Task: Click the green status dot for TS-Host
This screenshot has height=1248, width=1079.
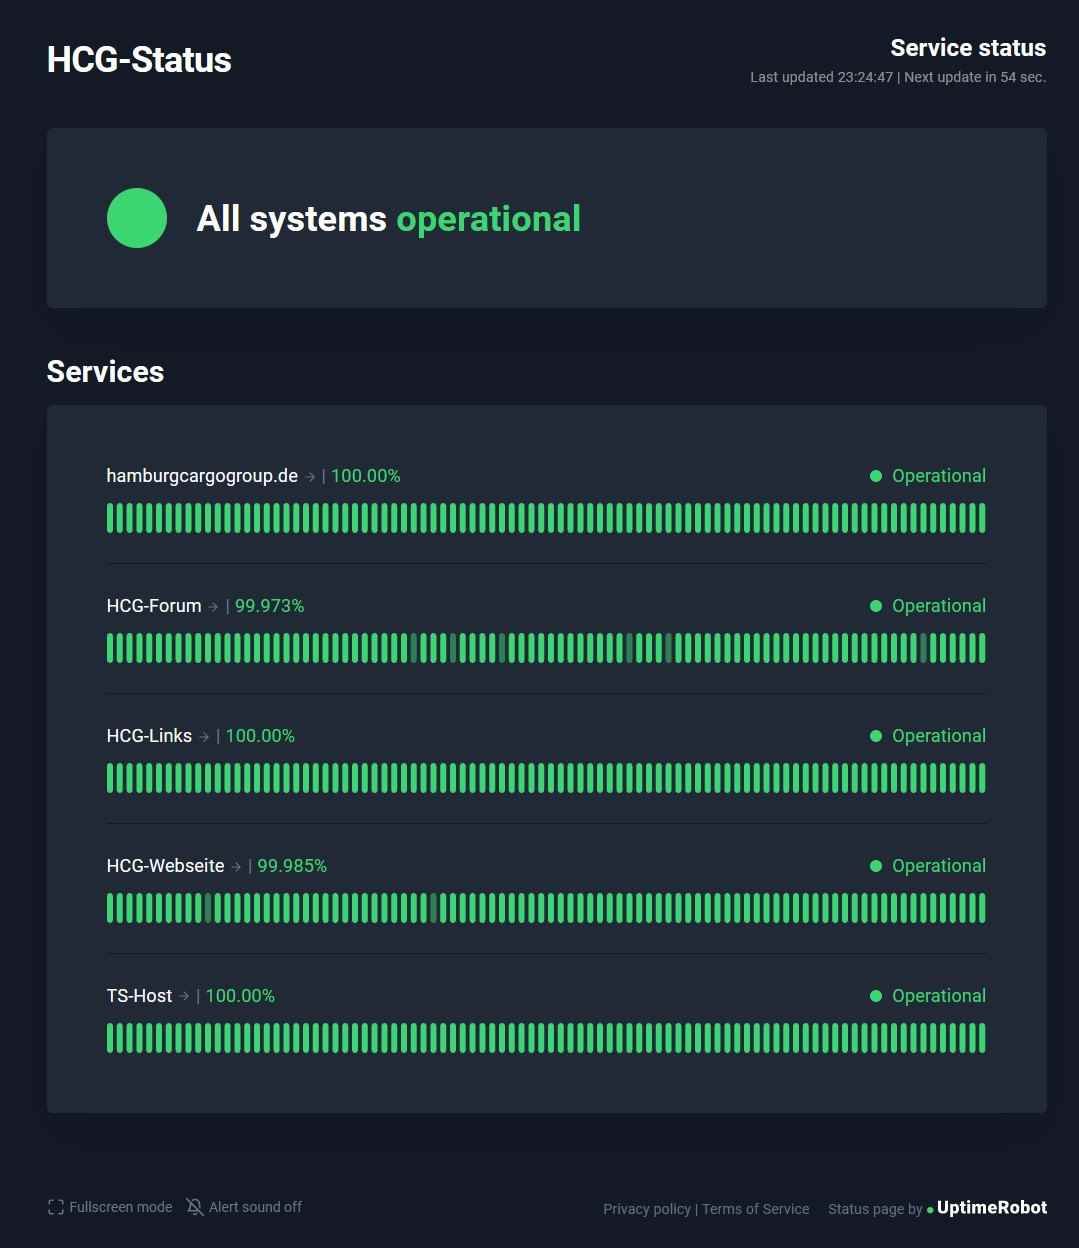Action: (876, 996)
